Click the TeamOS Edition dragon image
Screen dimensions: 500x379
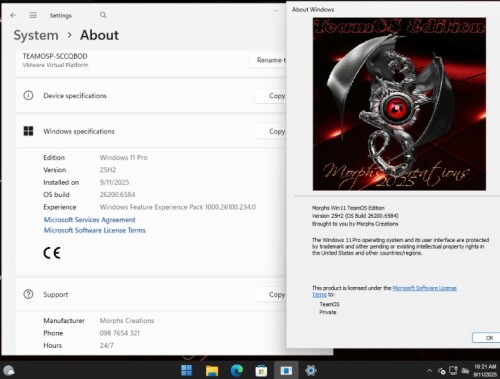[399, 104]
